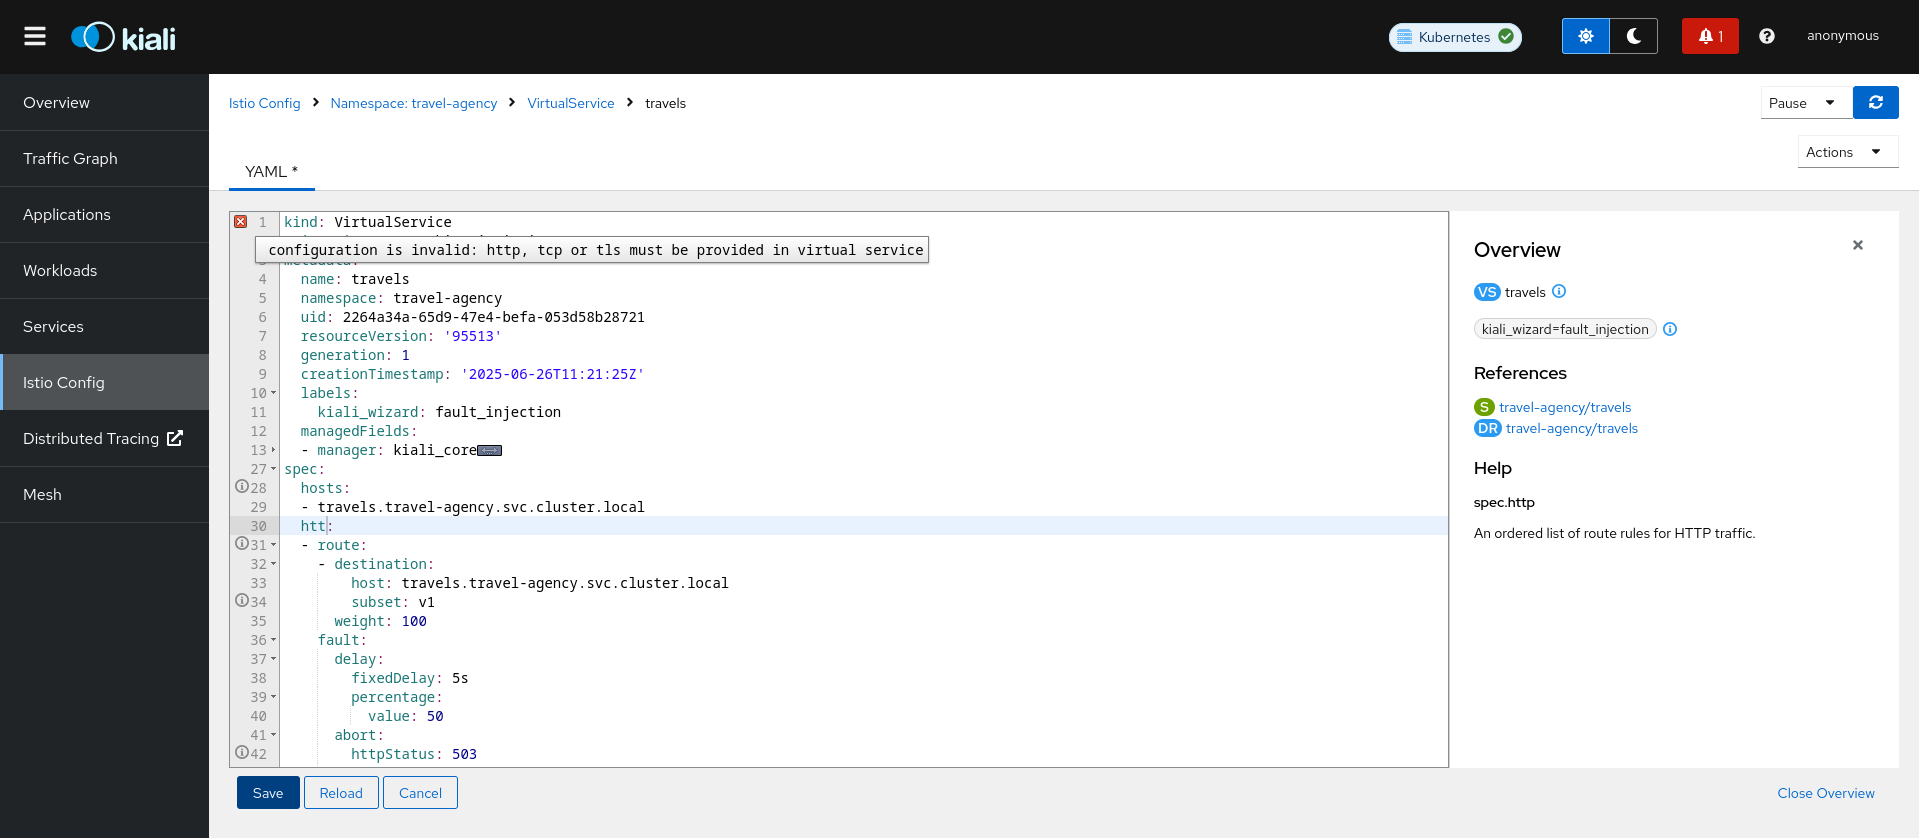This screenshot has width=1919, height=838.
Task: Switch to light theme sun toggle
Action: [x=1585, y=36]
